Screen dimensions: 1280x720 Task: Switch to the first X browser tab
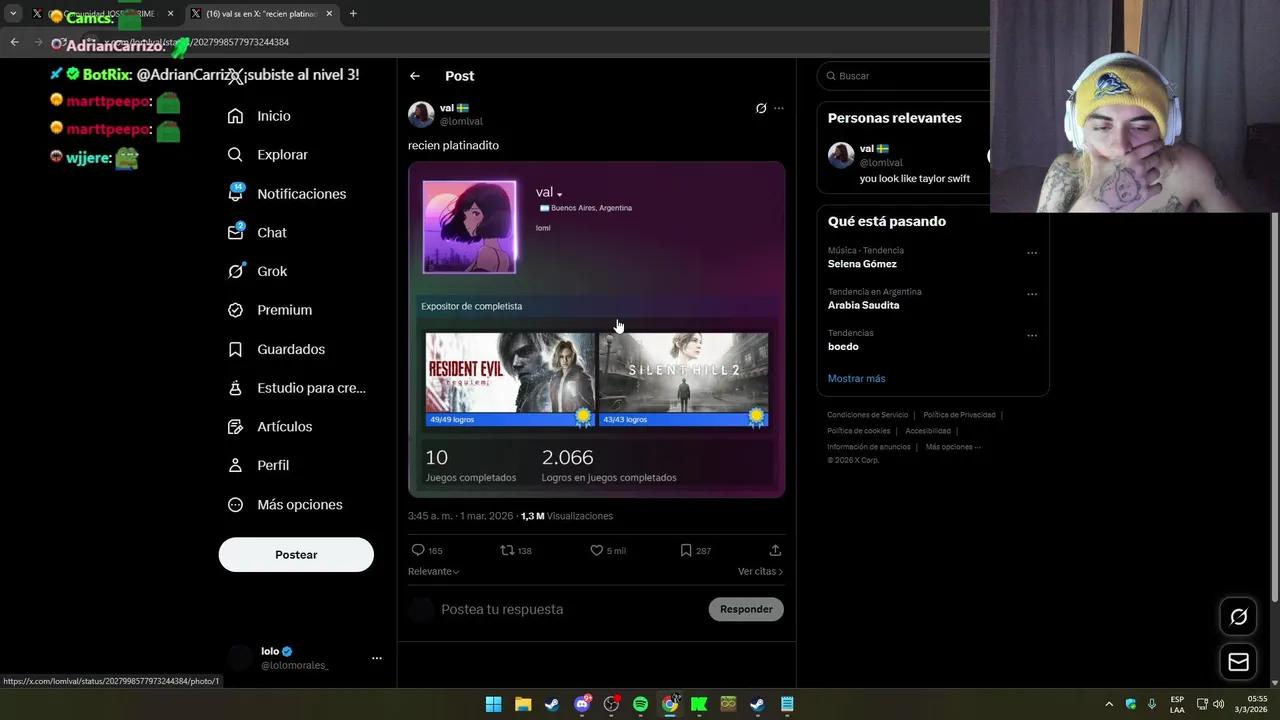pos(102,14)
